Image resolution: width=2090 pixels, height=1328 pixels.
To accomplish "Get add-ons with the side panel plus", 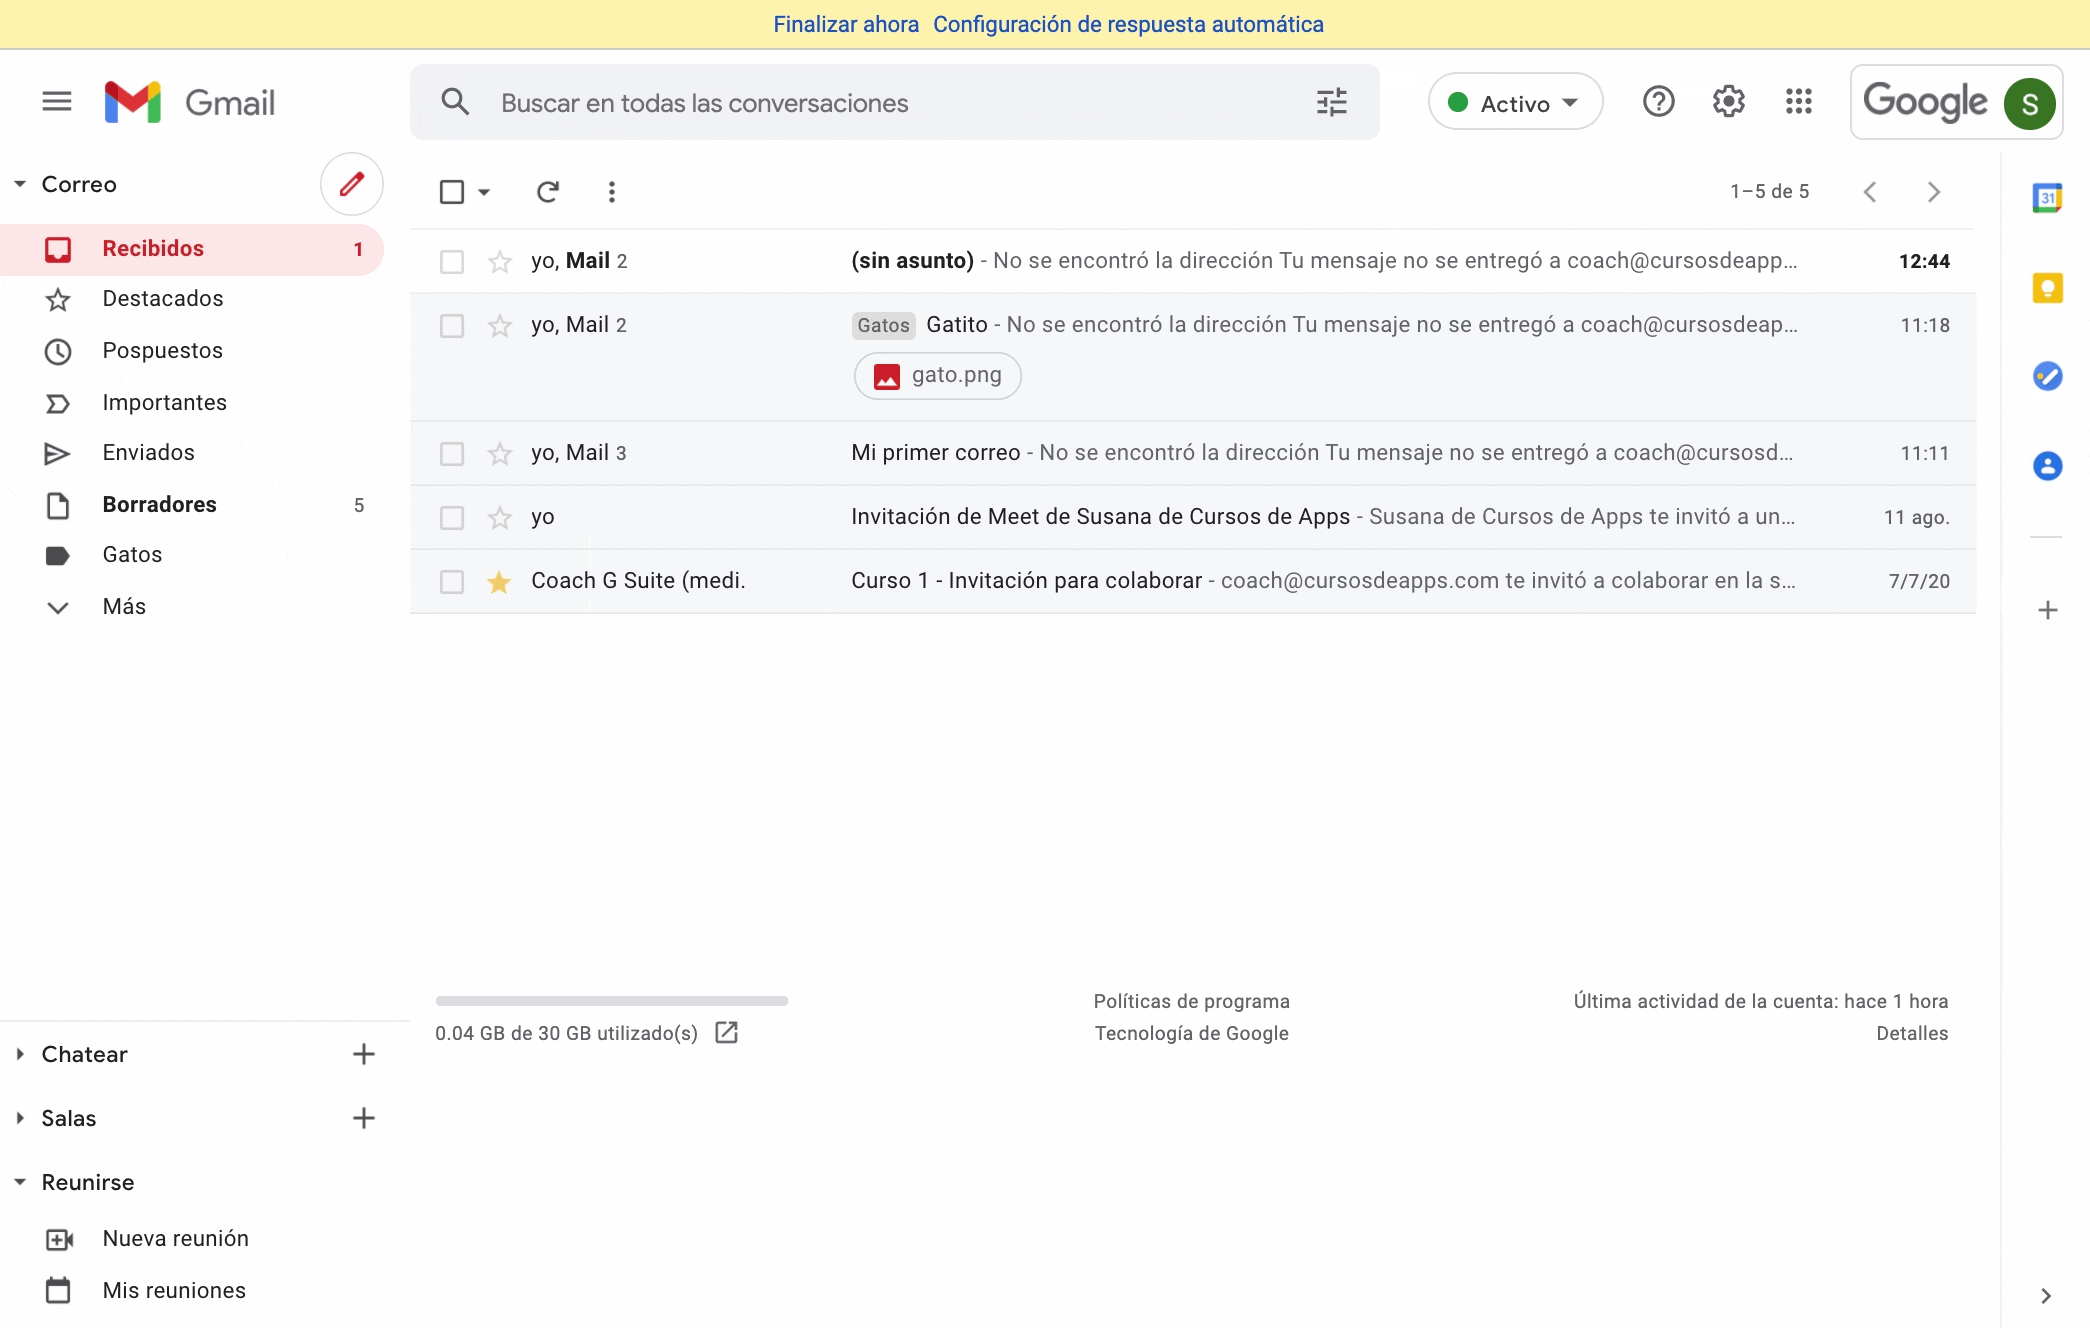I will (x=2047, y=610).
